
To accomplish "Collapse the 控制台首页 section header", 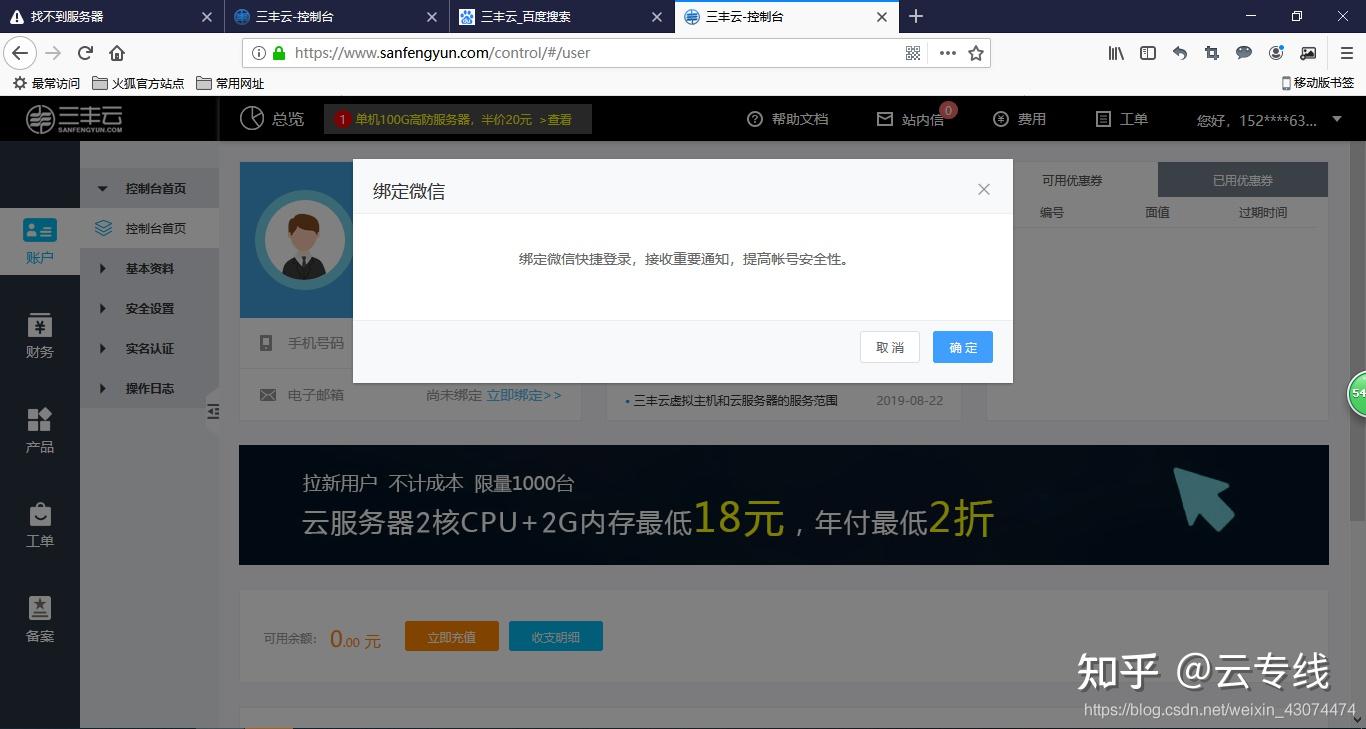I will [149, 188].
